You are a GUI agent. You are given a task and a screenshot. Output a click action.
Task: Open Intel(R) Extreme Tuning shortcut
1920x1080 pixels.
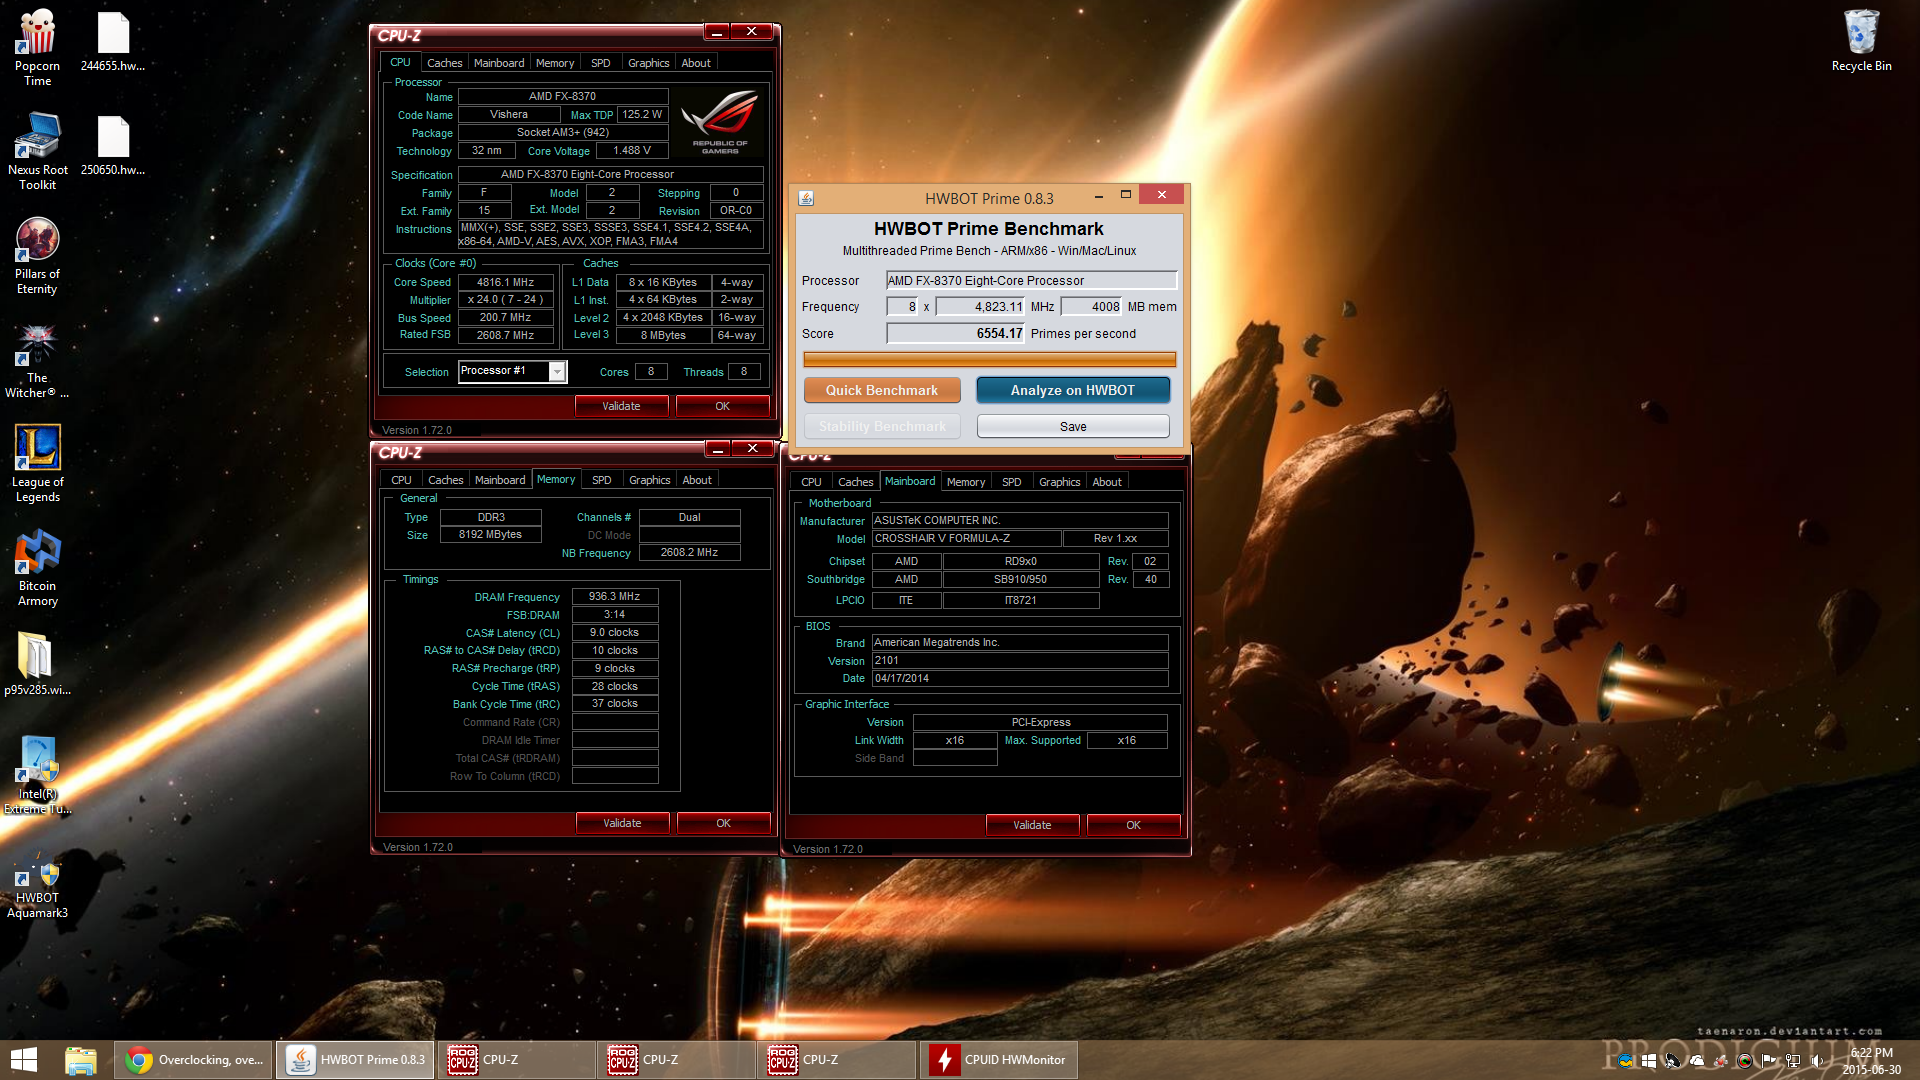[37, 775]
